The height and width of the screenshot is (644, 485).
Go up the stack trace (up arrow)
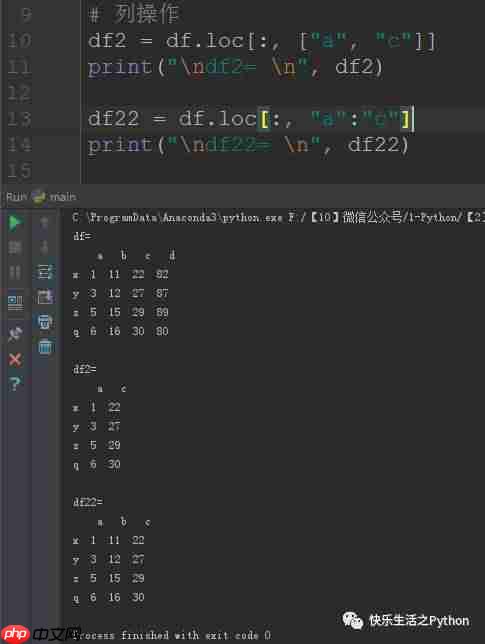tap(44, 223)
